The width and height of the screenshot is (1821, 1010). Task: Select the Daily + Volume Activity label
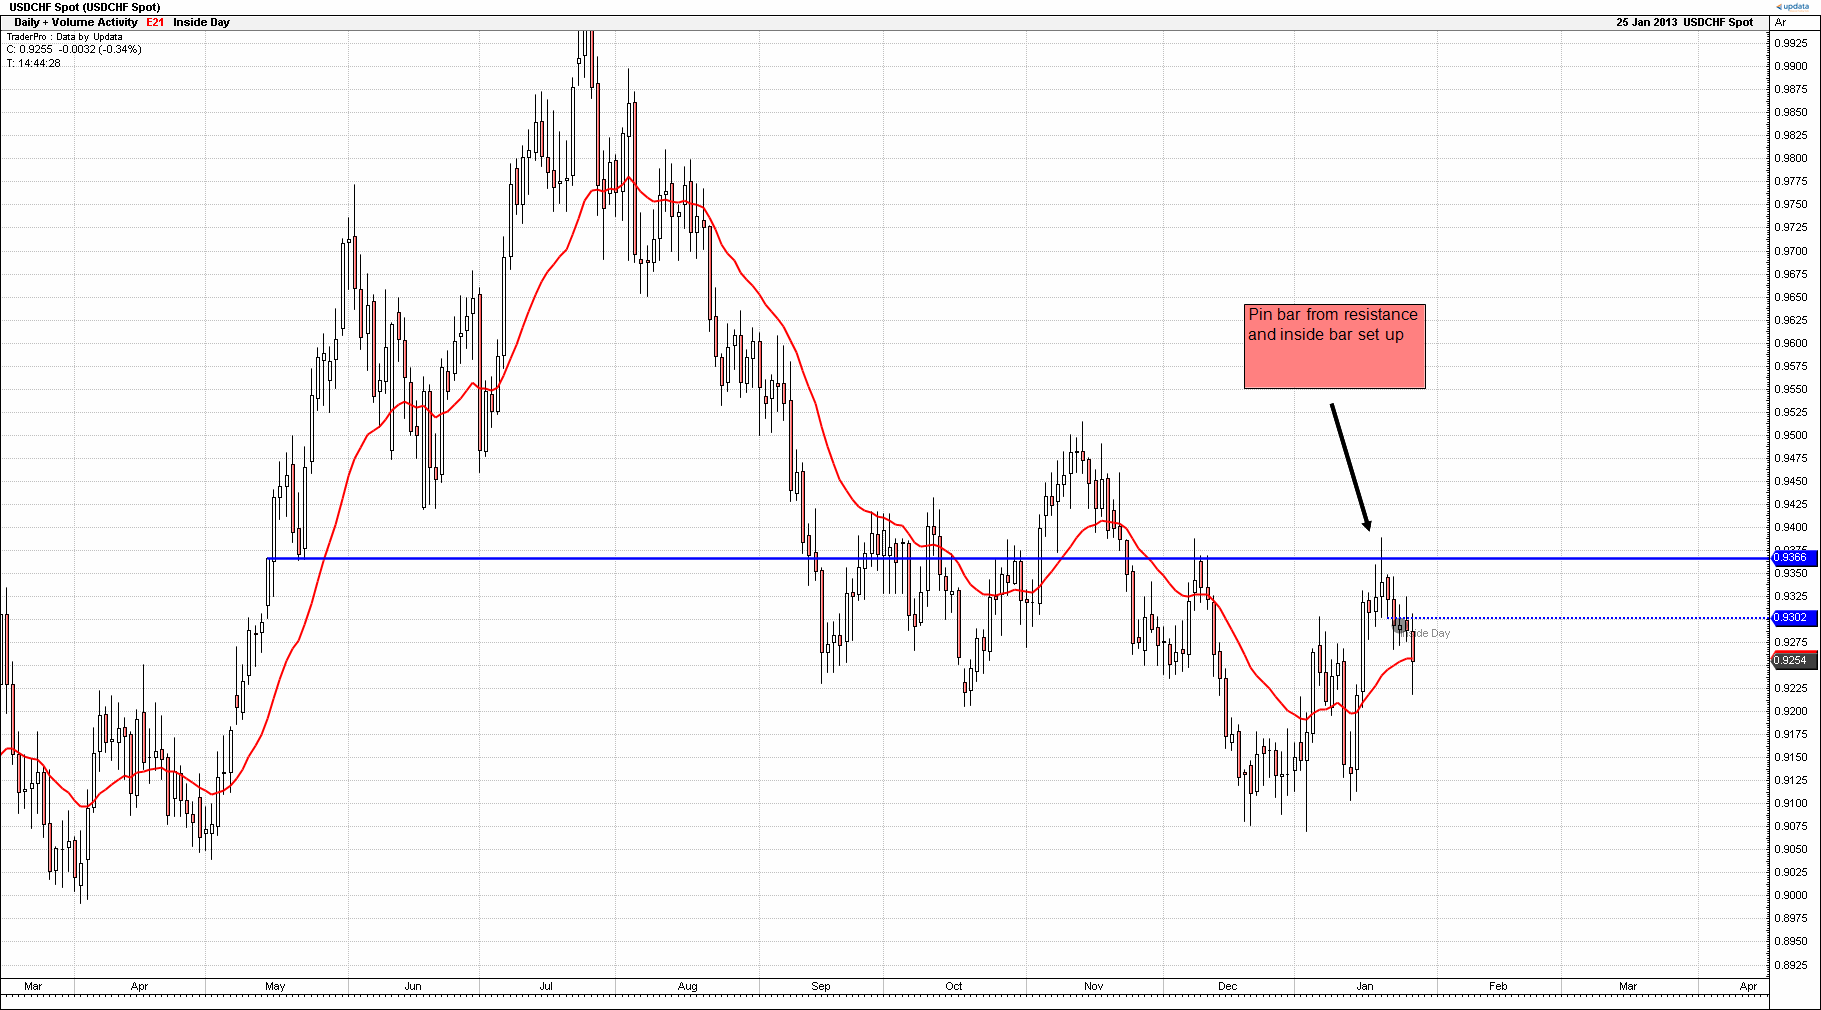(76, 22)
